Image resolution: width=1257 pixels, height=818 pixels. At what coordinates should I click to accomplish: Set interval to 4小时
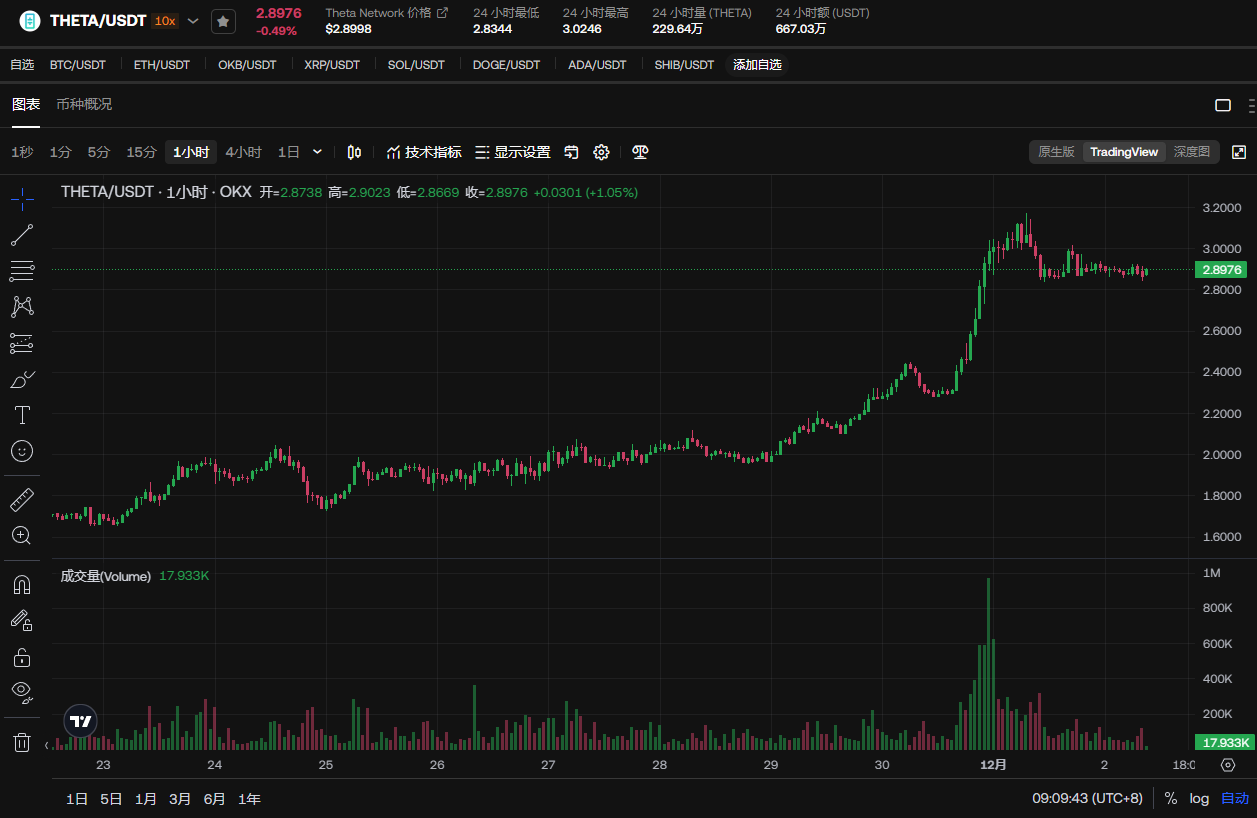click(243, 152)
